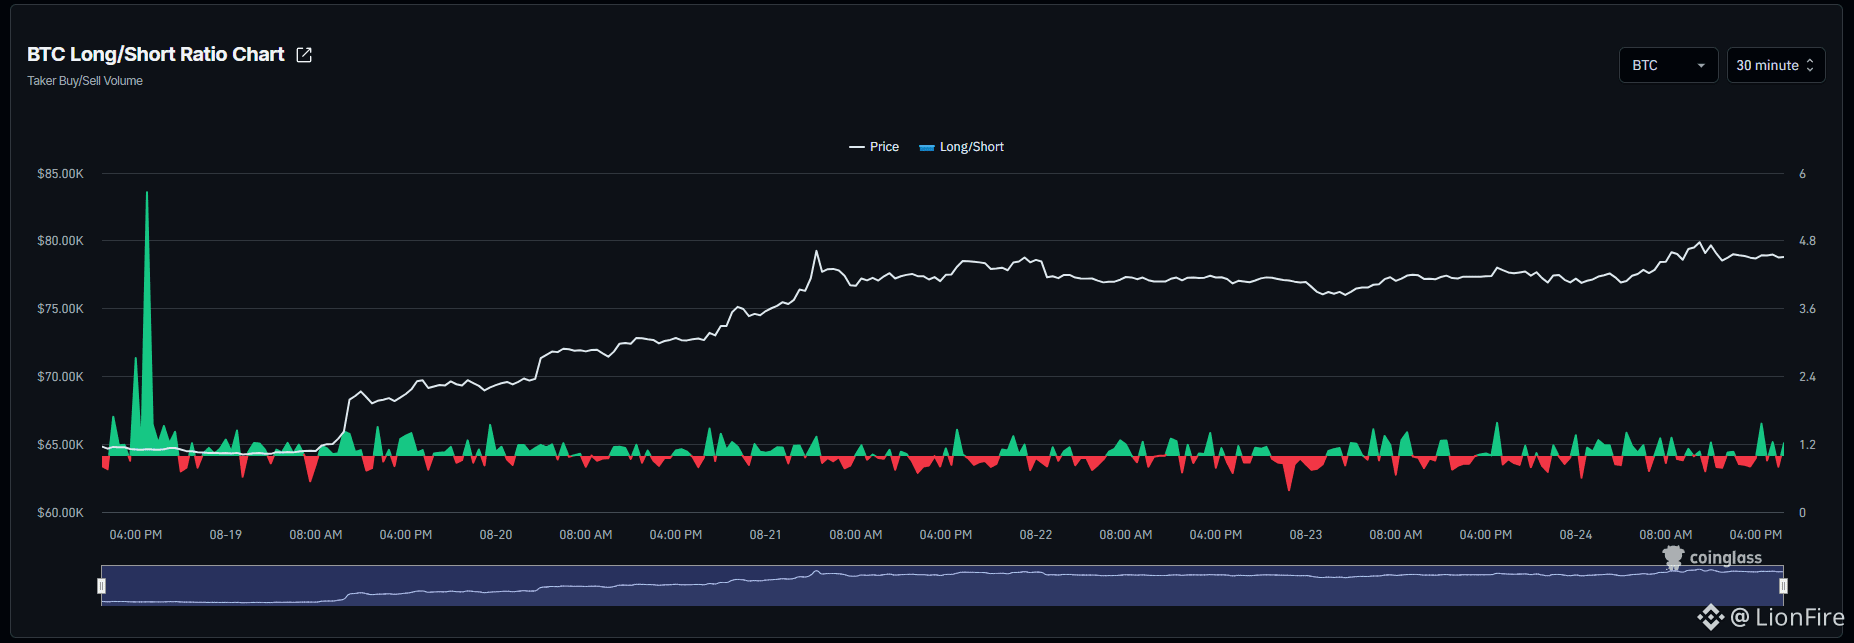Screen dimensions: 1854x643
Task: Grab left handle of range slider
Action: point(101,586)
